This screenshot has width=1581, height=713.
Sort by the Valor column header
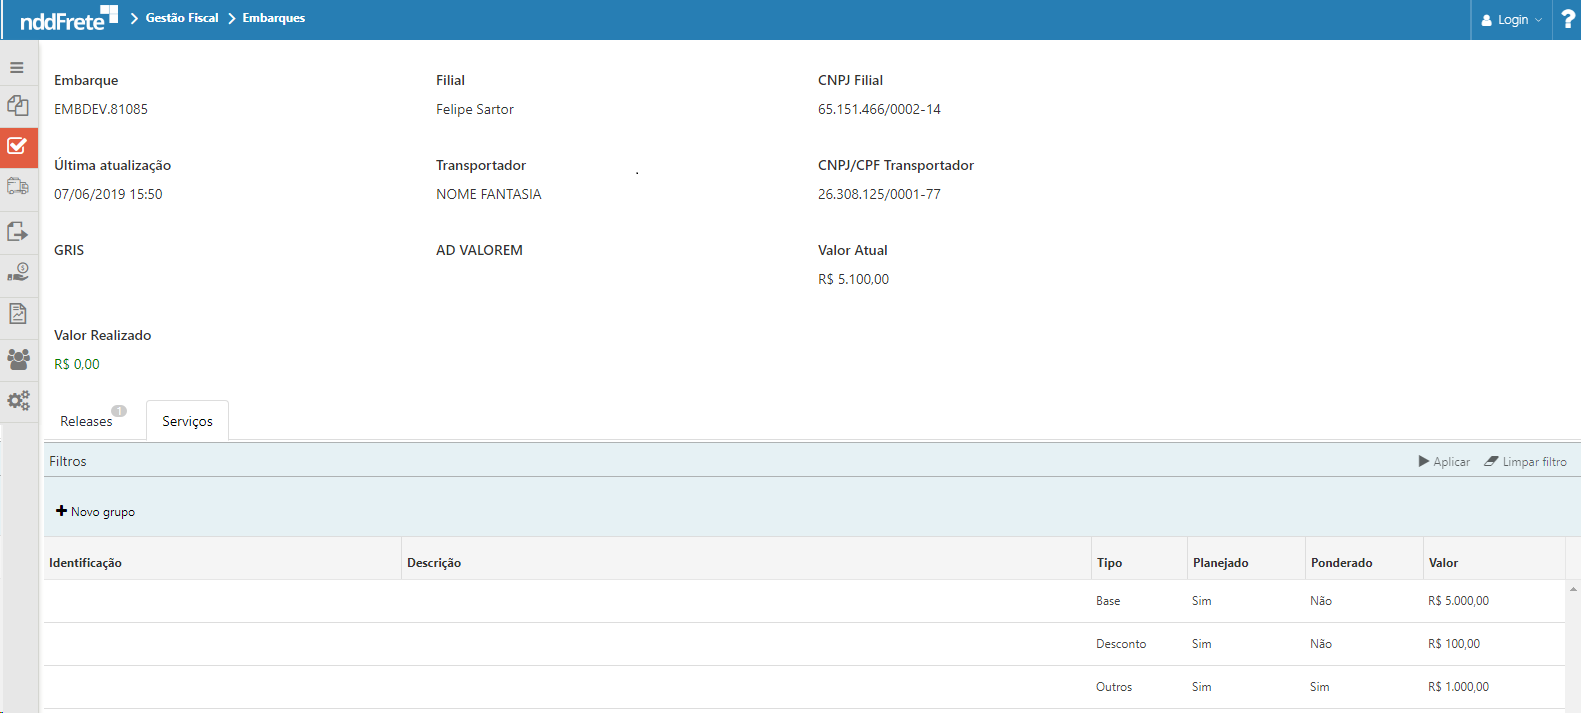[x=1443, y=563]
